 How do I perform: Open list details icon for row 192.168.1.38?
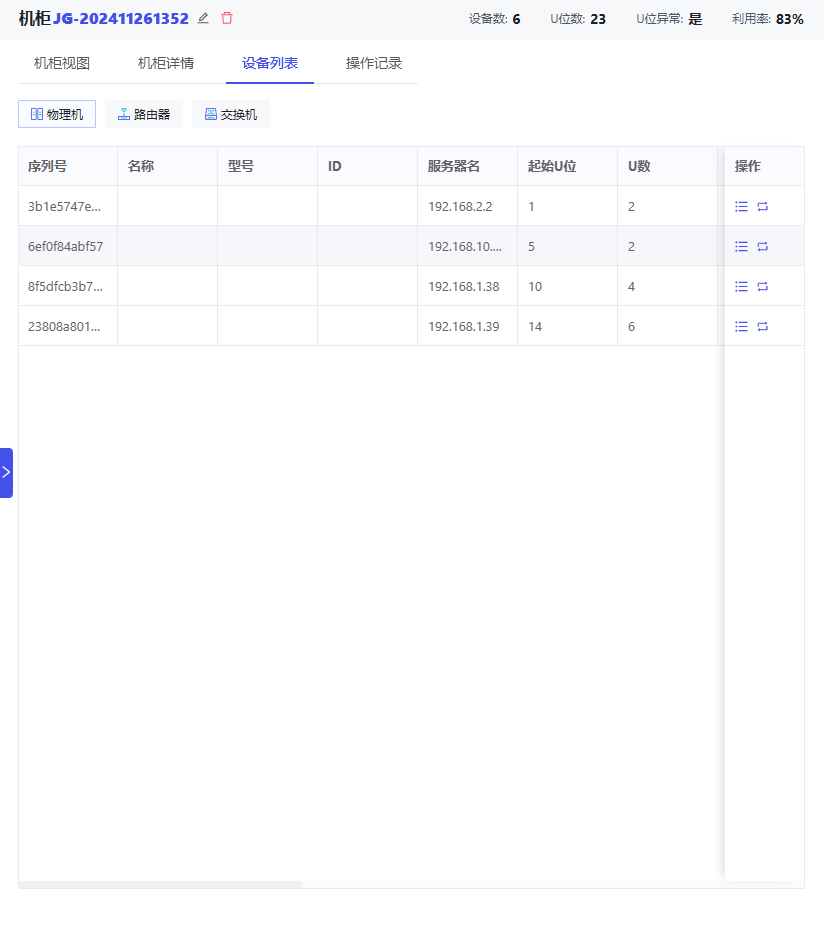tap(741, 286)
